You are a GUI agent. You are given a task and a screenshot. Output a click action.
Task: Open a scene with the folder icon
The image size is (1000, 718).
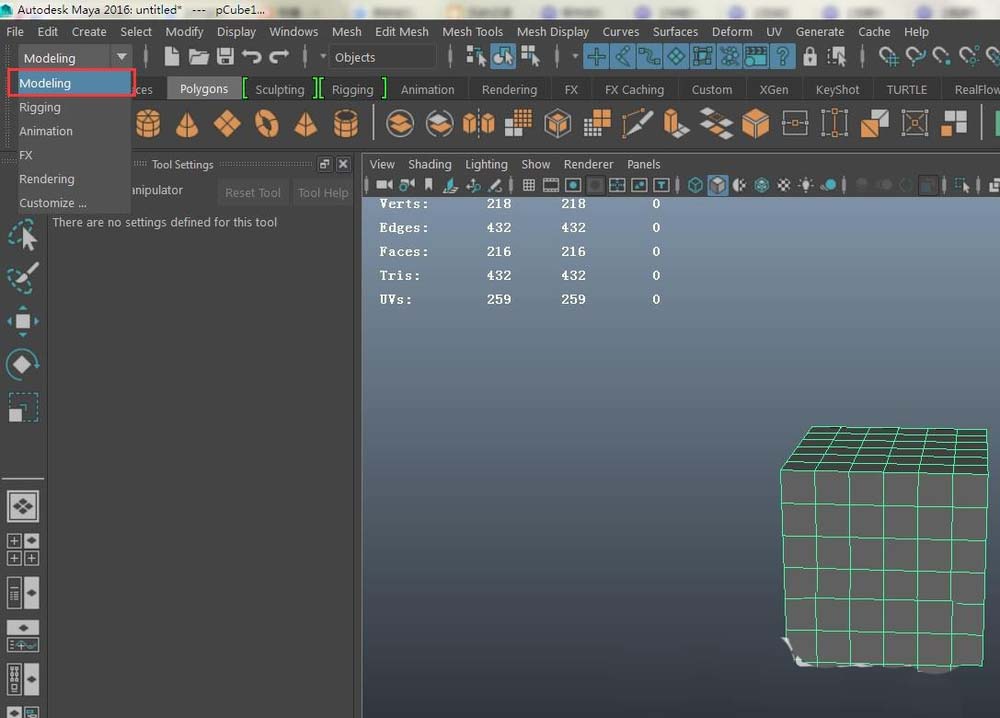[199, 57]
